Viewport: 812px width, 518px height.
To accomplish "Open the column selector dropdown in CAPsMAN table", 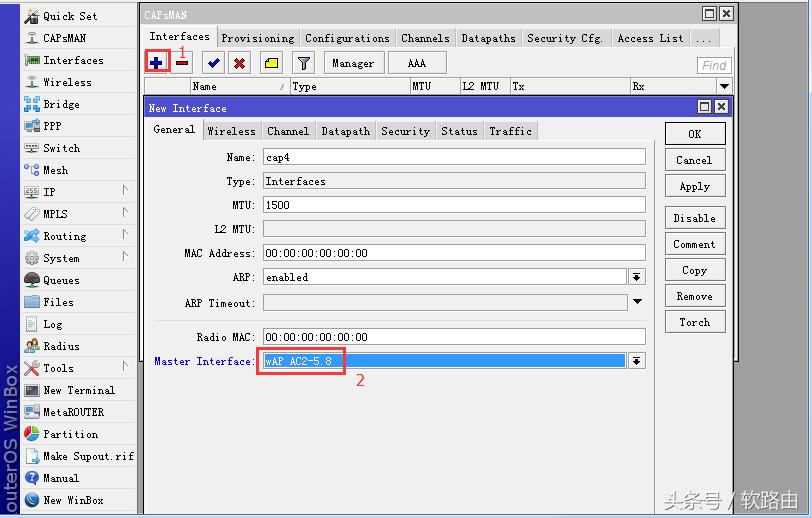I will point(724,87).
